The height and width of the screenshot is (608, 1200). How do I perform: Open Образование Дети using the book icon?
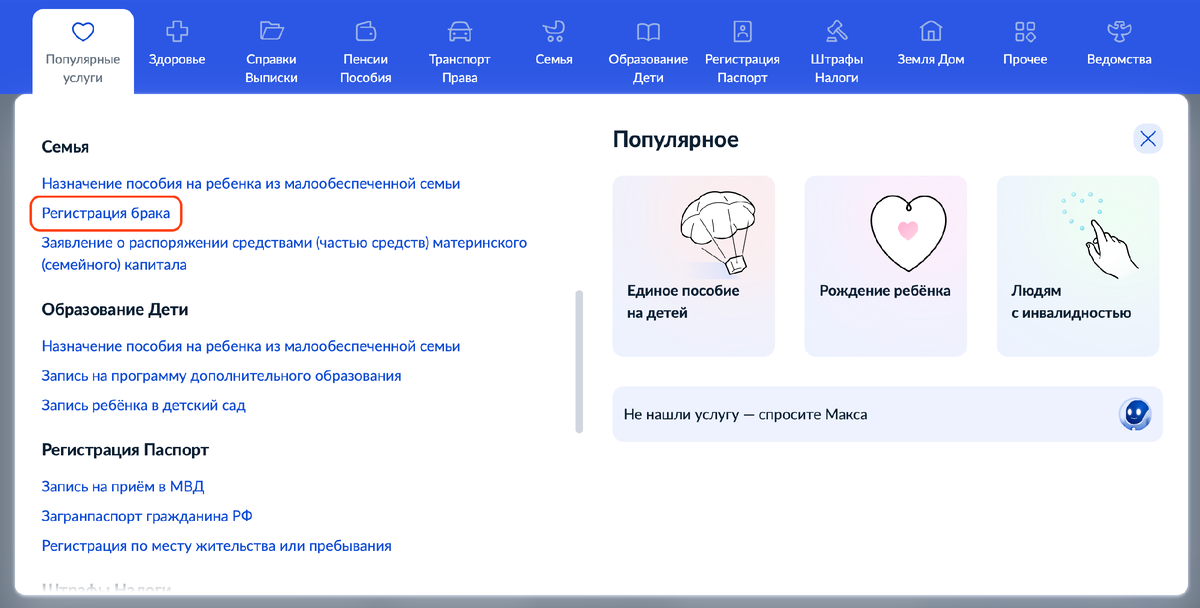648,30
